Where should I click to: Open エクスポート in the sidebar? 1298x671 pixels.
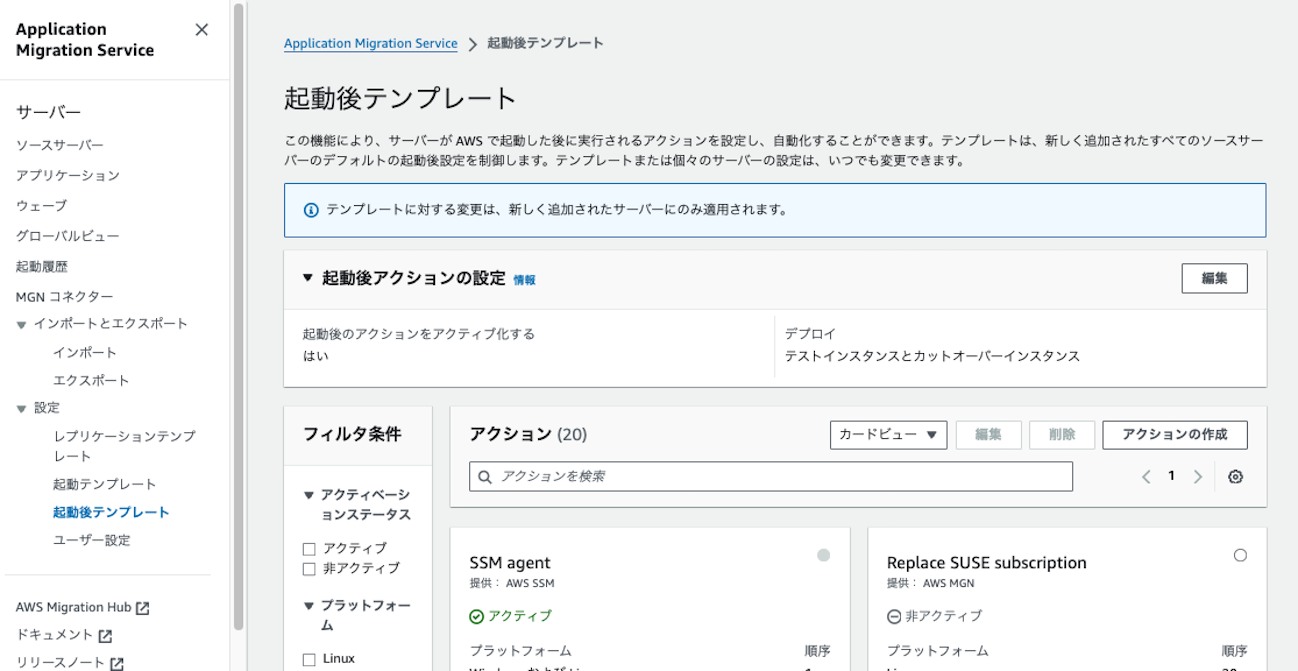pos(91,381)
